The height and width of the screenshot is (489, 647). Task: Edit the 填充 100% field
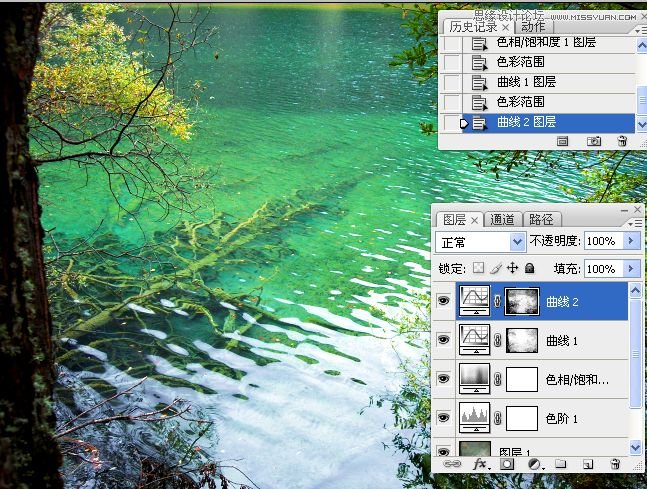[603, 269]
